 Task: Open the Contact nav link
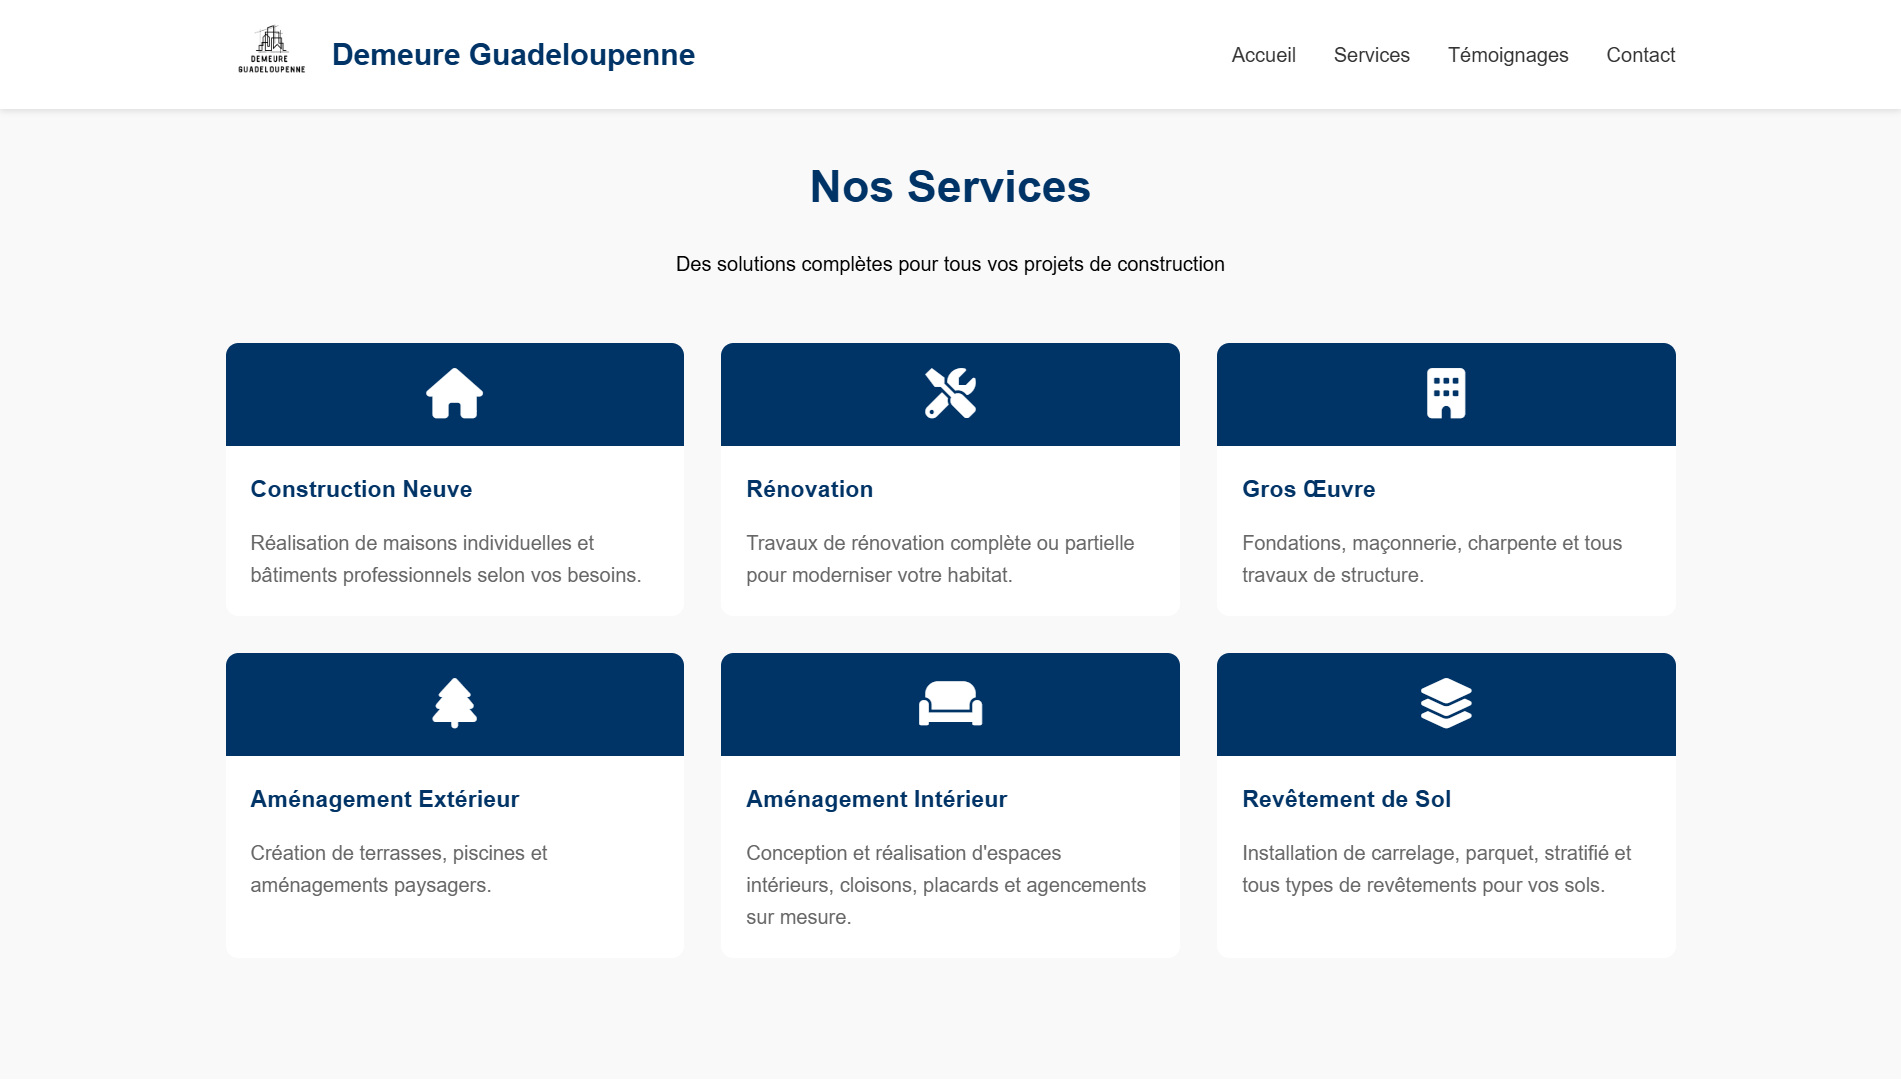(1640, 55)
